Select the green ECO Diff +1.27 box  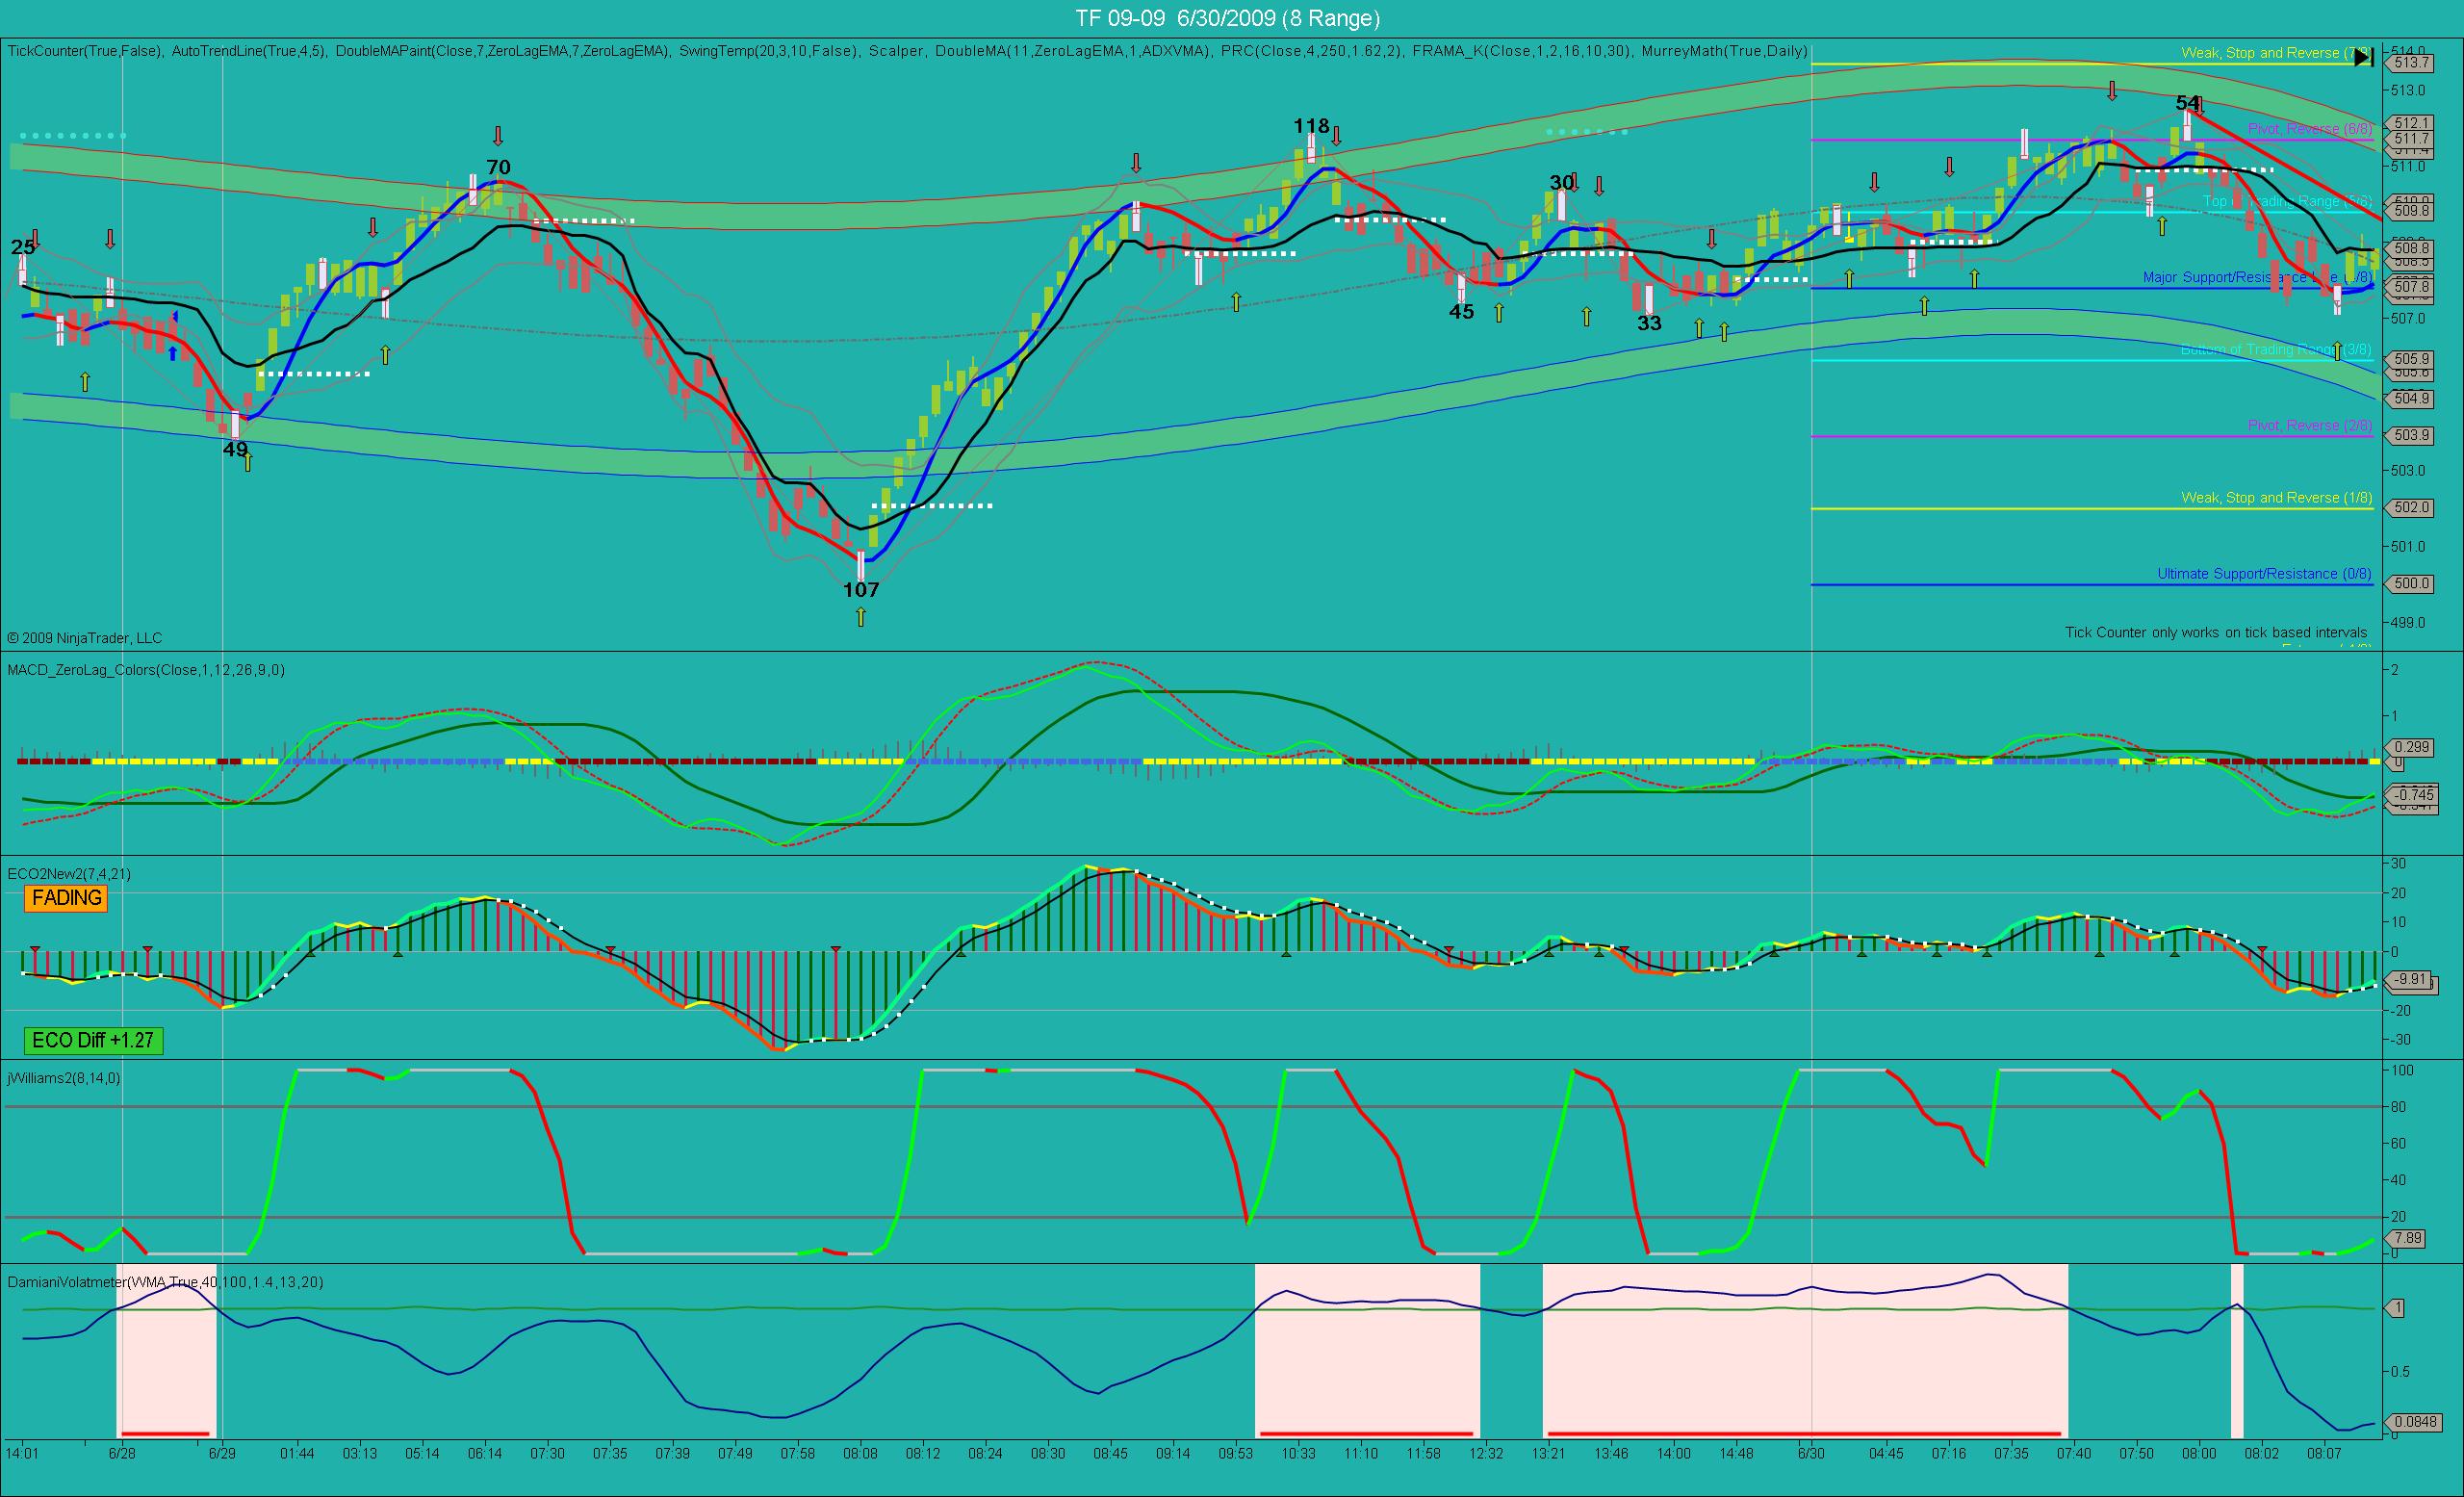(x=93, y=1040)
